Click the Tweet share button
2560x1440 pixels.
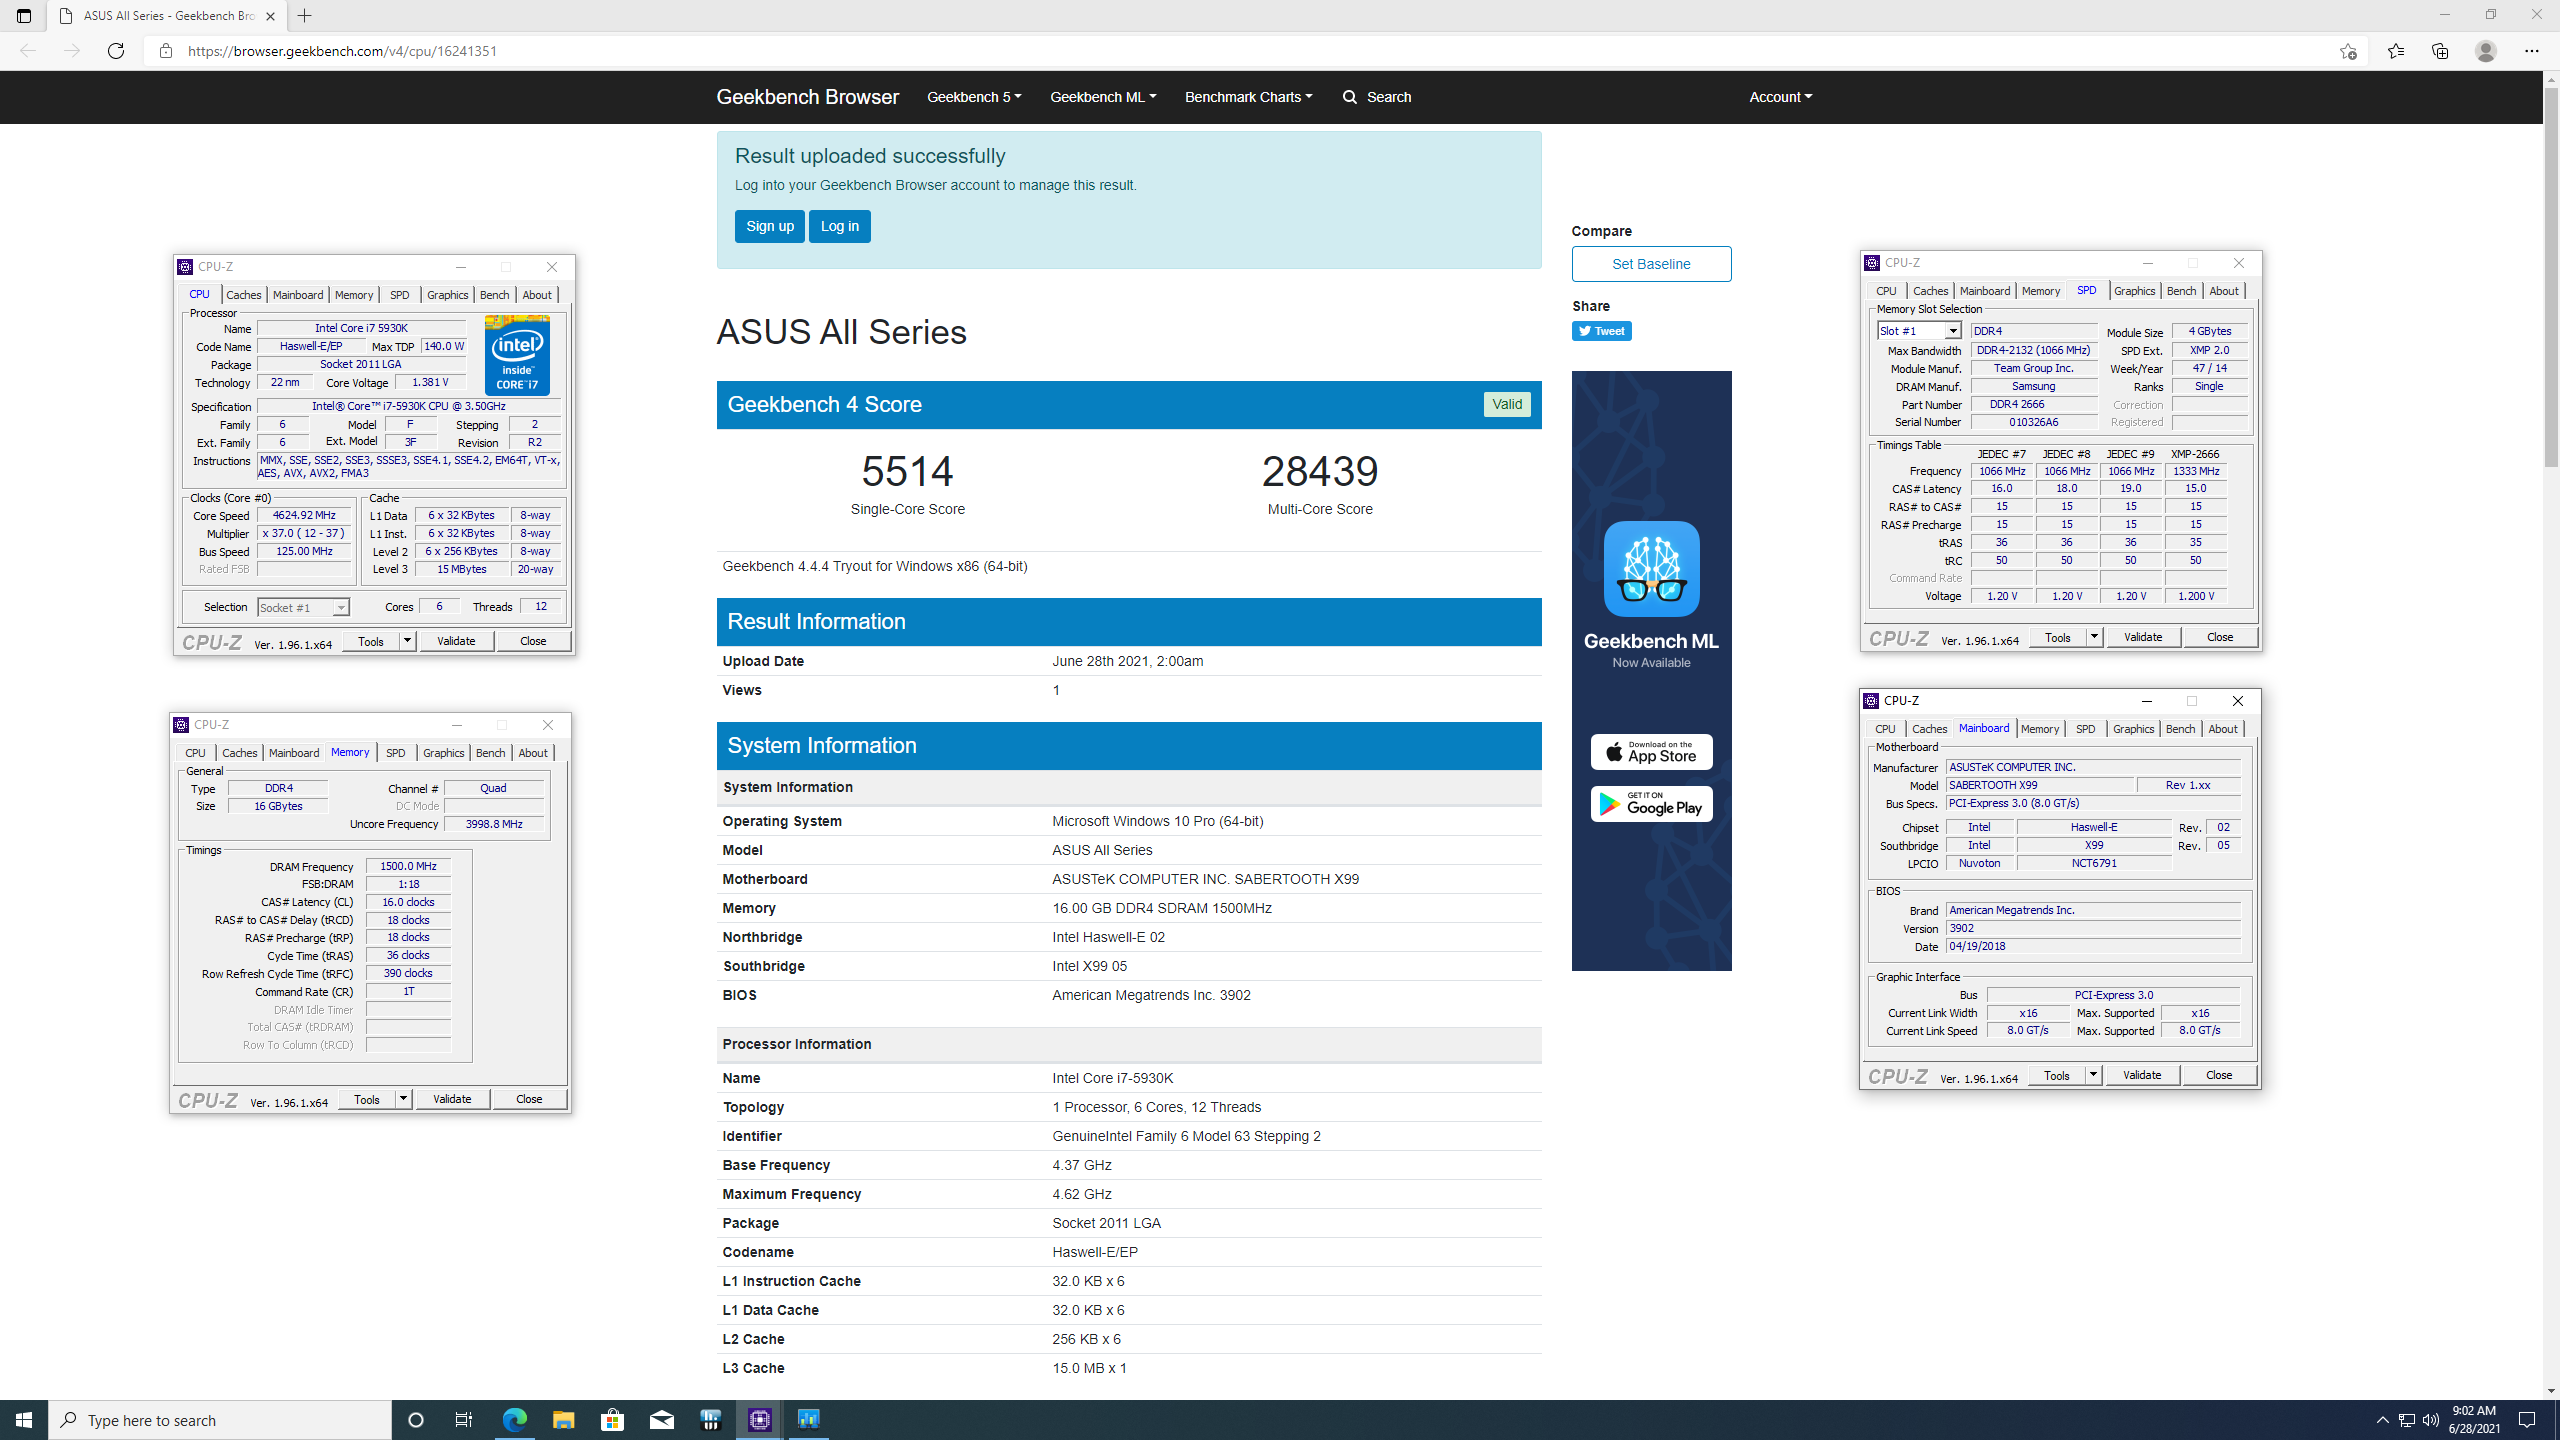(x=1601, y=331)
